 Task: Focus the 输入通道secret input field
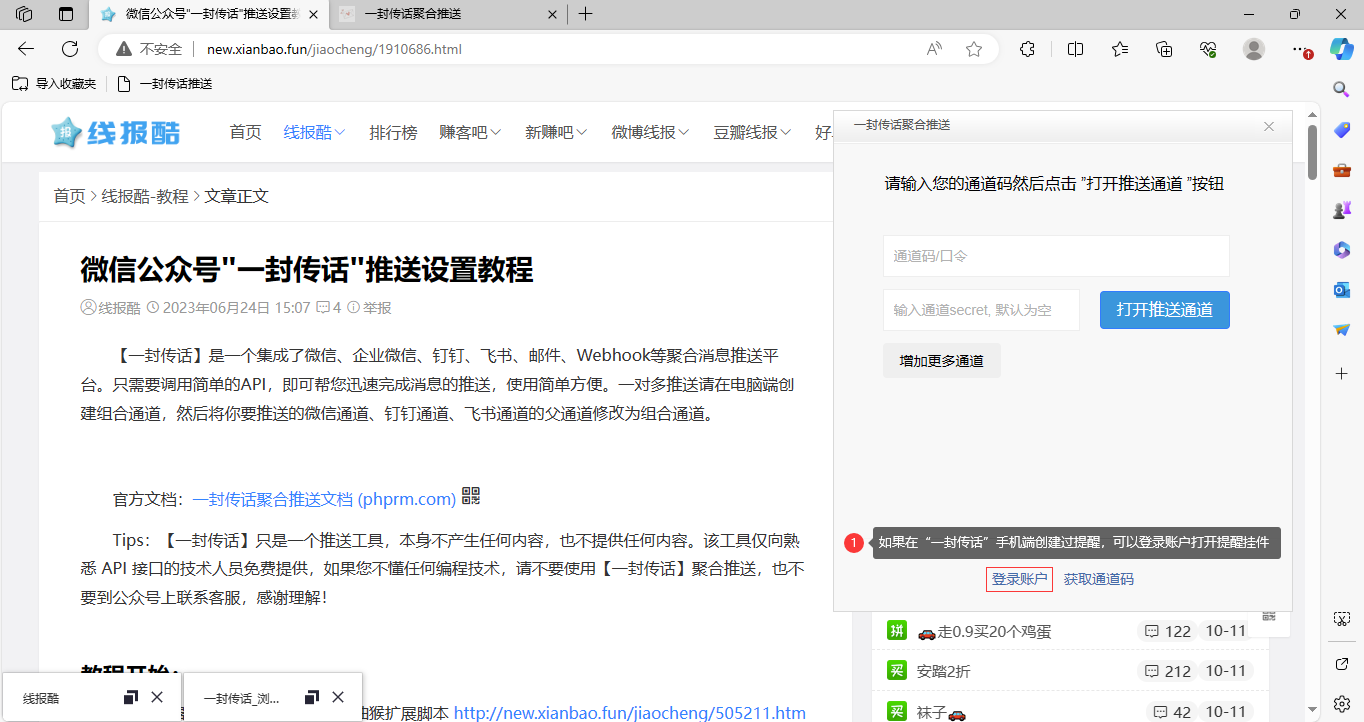coord(981,310)
